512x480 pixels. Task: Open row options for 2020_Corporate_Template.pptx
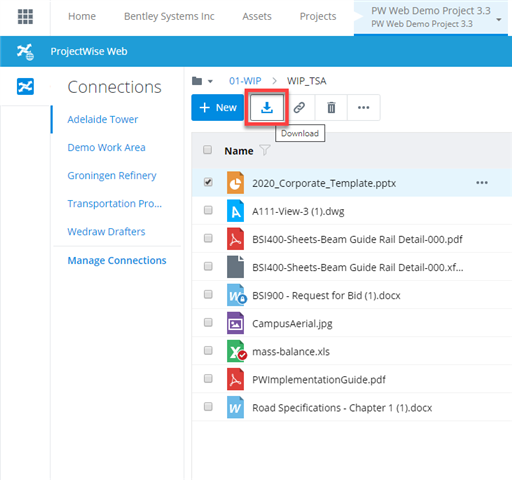click(482, 183)
